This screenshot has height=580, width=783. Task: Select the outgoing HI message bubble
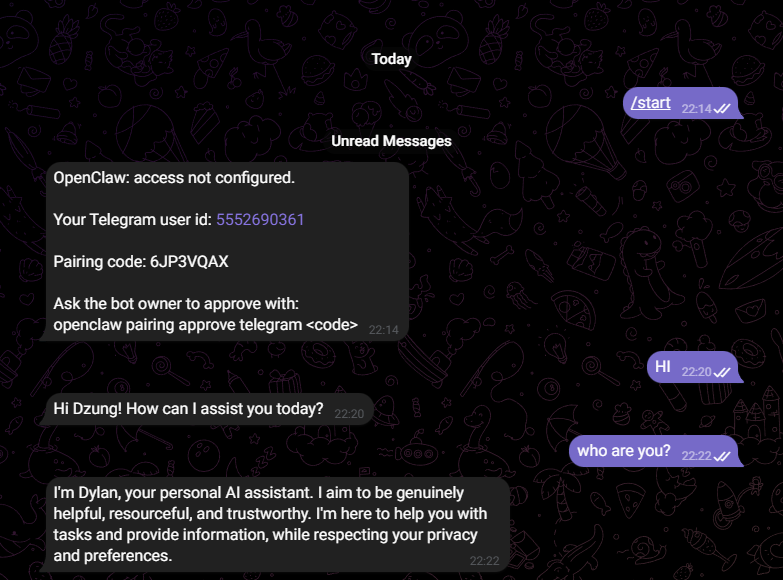coord(663,367)
